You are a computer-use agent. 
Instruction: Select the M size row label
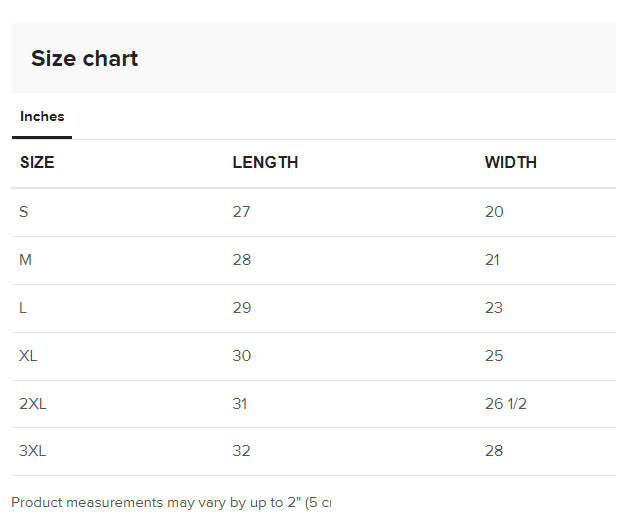pyautogui.click(x=26, y=260)
